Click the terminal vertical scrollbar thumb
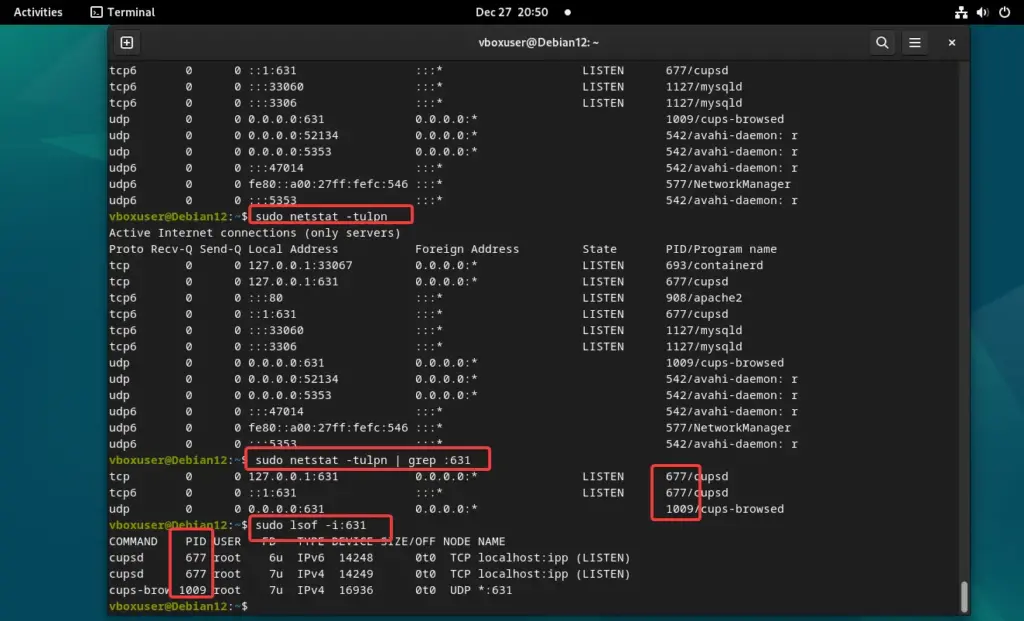1024x621 pixels. (x=964, y=596)
